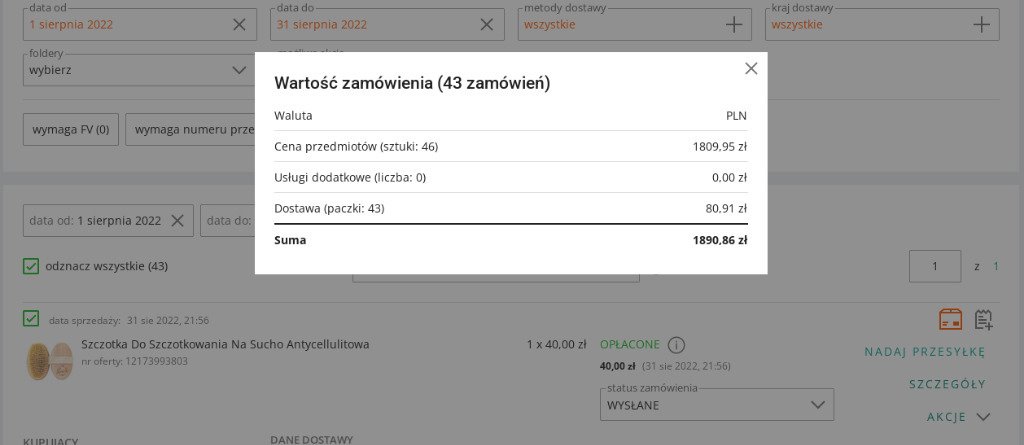Add a note with the notepad icon
Screen dimensions: 1024x445
click(x=984, y=319)
